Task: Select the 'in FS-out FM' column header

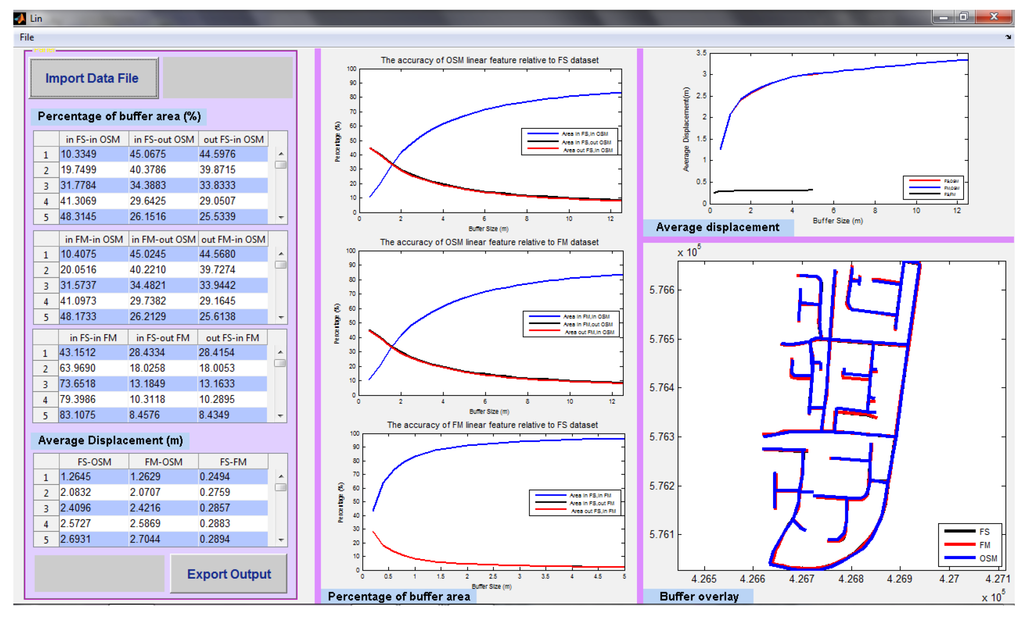Action: click(x=163, y=338)
